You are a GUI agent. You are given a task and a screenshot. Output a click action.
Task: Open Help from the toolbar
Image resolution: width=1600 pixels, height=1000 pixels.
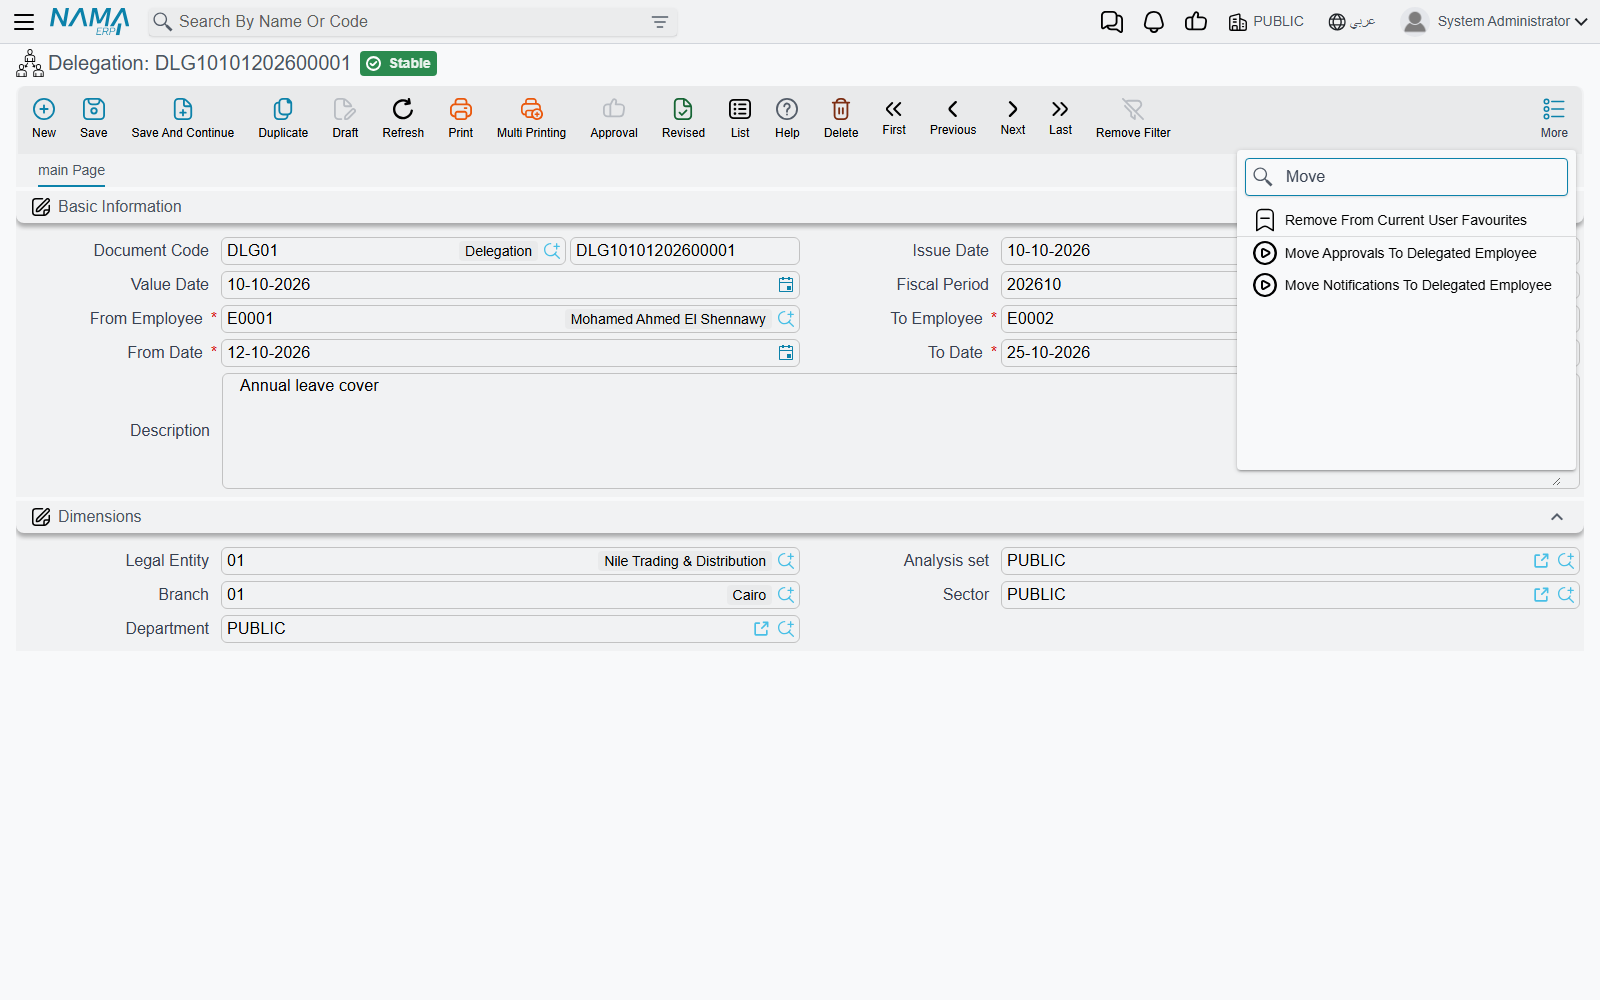[787, 118]
